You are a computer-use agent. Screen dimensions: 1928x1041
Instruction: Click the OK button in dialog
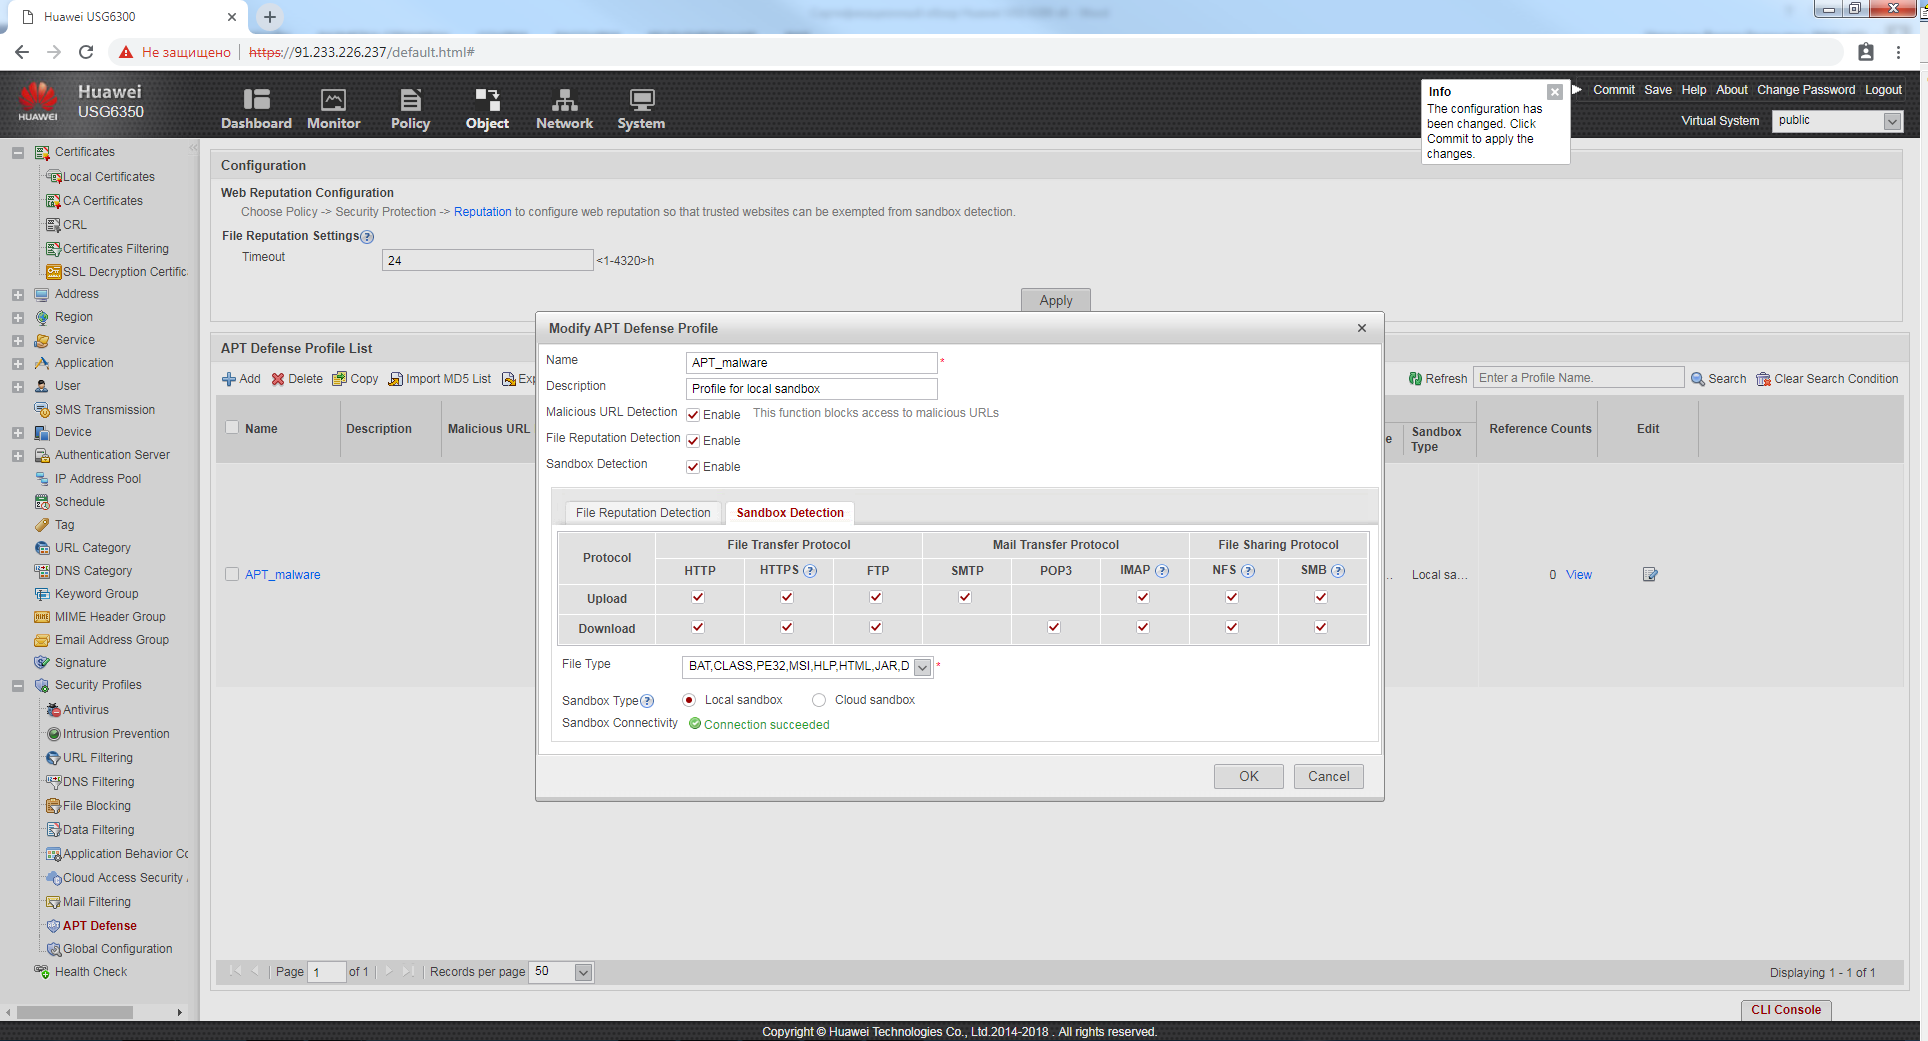[x=1249, y=776]
